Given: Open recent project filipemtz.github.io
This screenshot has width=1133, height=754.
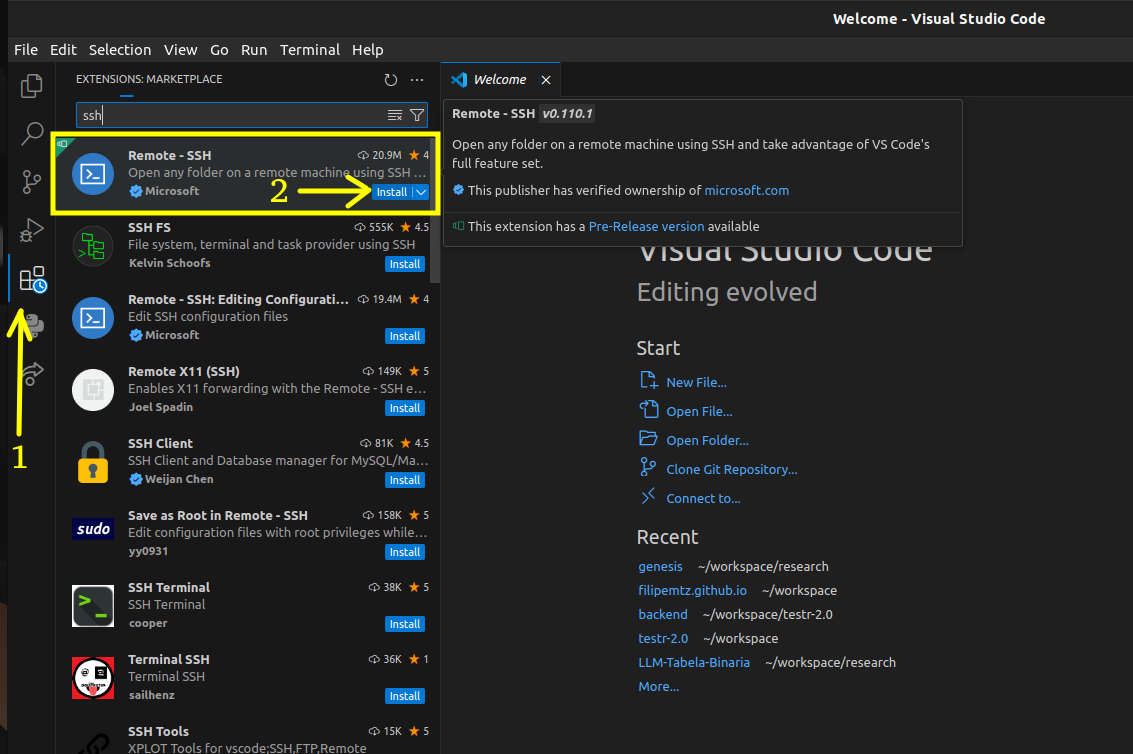Looking at the screenshot, I should pyautogui.click(x=692, y=590).
